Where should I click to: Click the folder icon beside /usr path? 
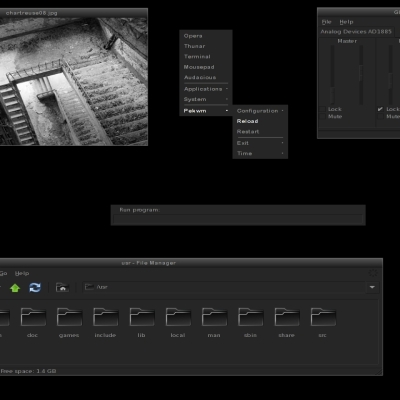click(x=89, y=287)
